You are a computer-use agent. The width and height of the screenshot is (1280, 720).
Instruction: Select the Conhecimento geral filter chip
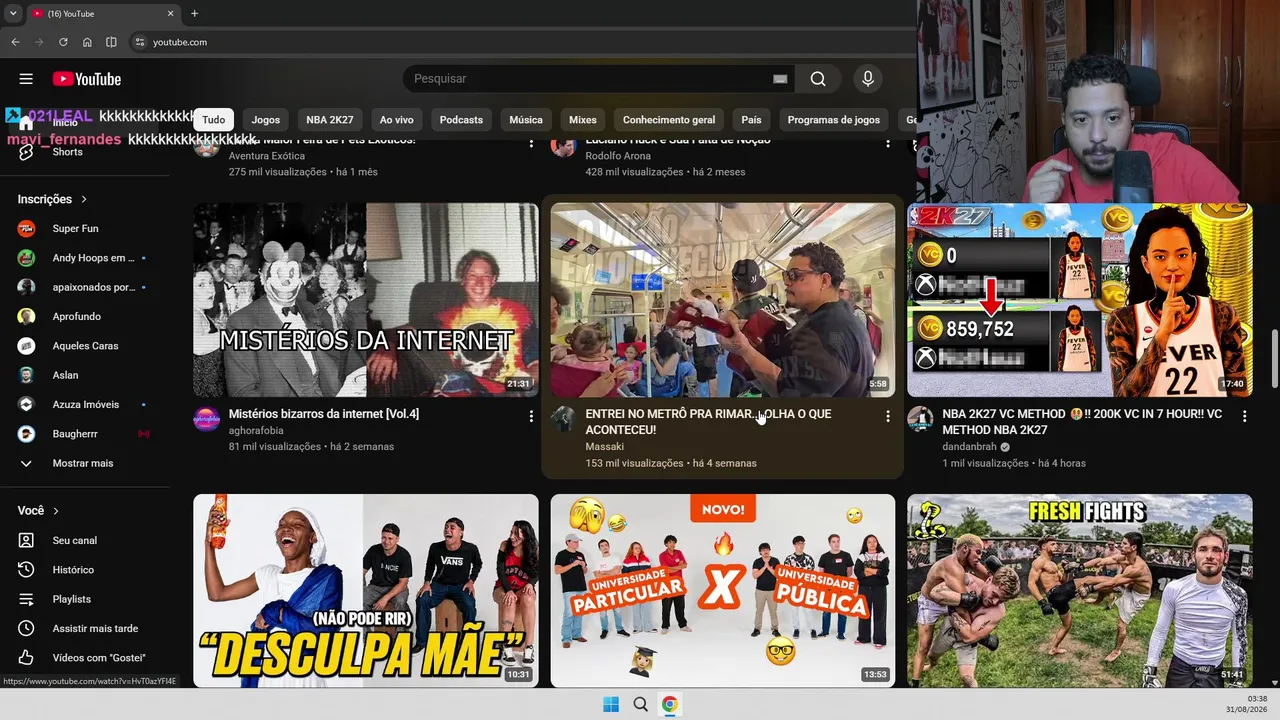[x=669, y=120]
